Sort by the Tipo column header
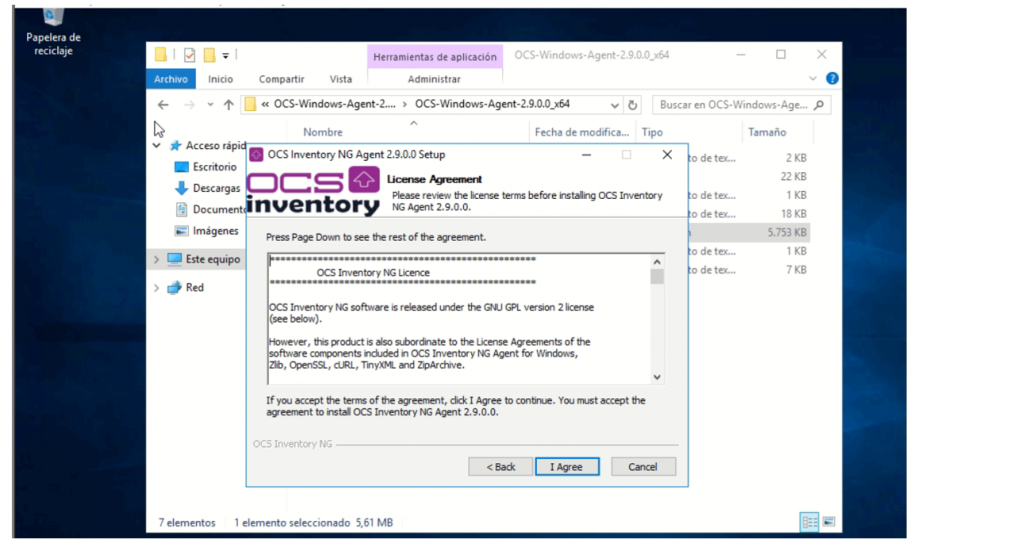Image resolution: width=1024 pixels, height=551 pixels. click(x=652, y=132)
